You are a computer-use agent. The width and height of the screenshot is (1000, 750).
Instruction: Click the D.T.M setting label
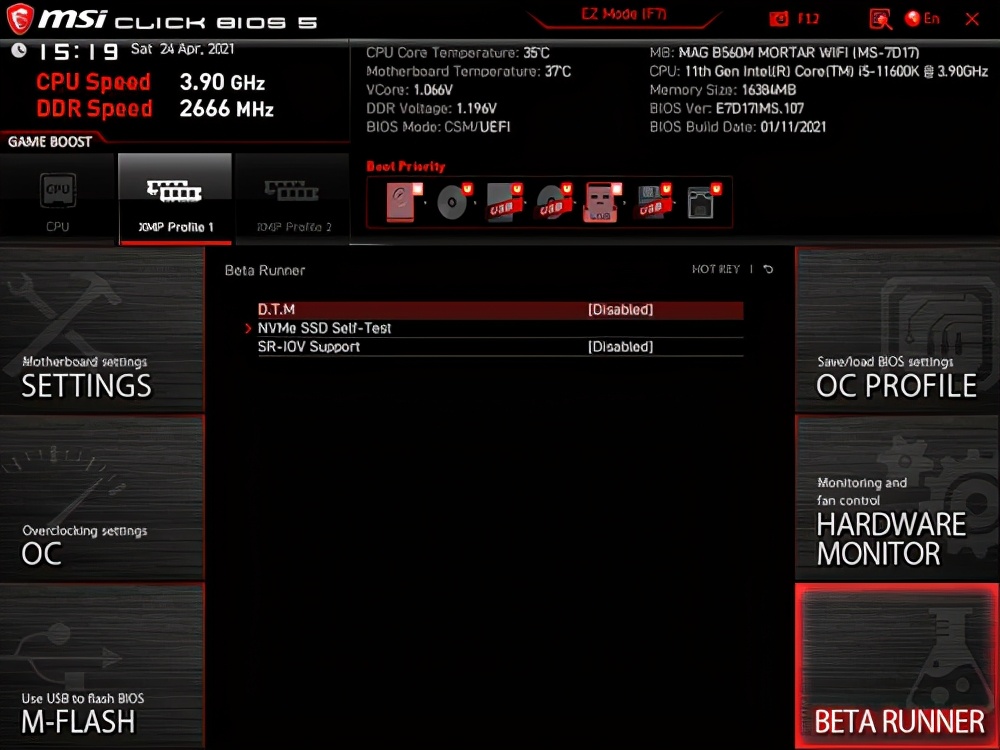(276, 310)
